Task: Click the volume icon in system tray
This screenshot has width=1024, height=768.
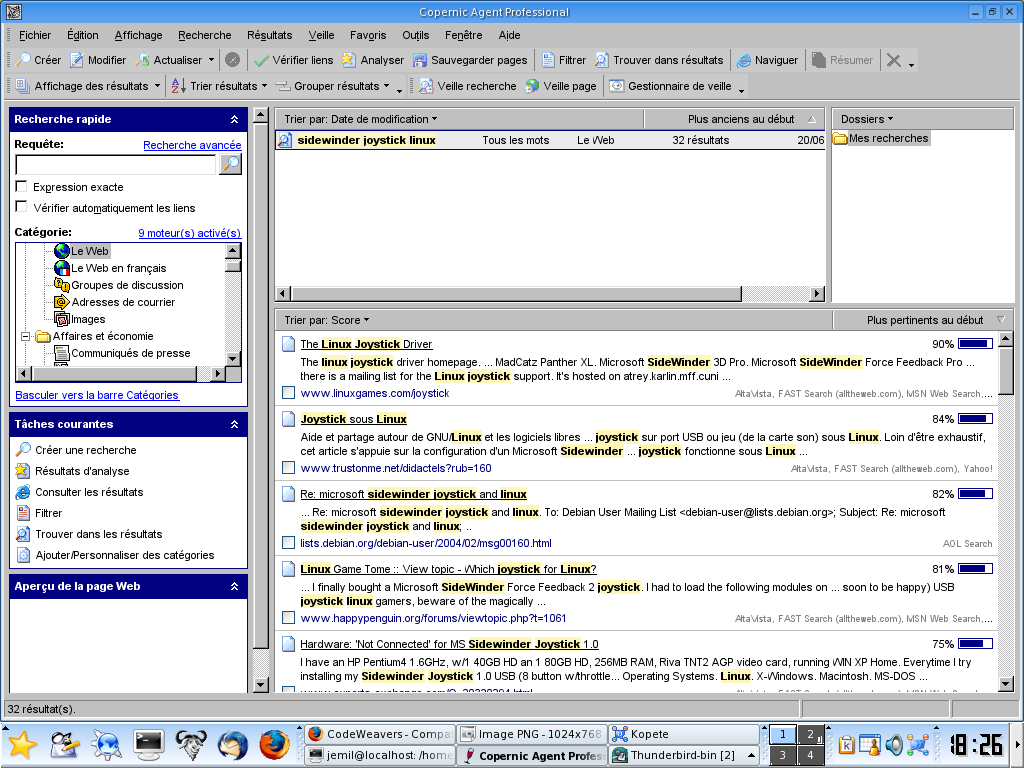Action: [893, 744]
